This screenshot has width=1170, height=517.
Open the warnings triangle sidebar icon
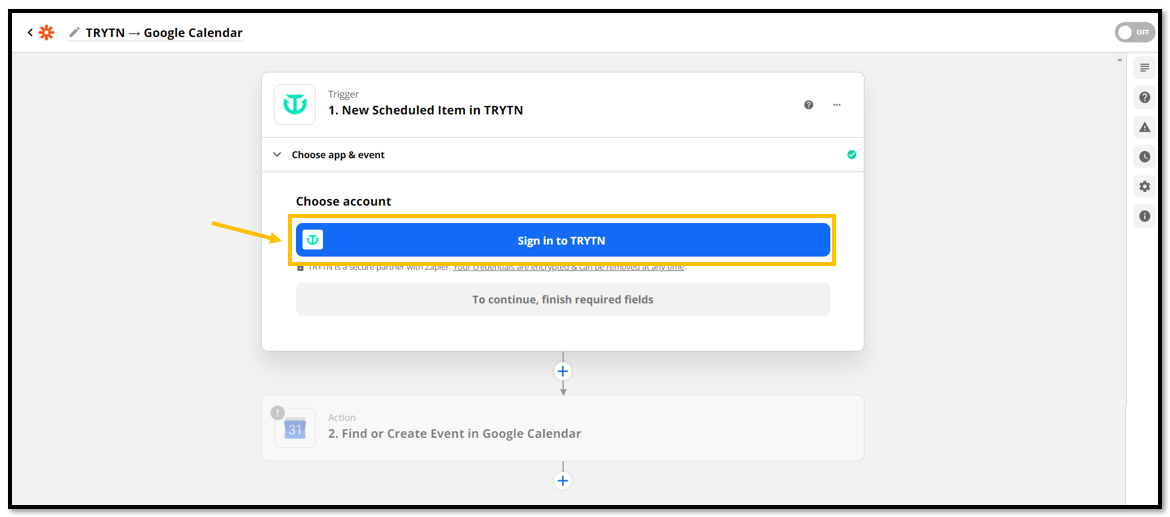[x=1144, y=127]
